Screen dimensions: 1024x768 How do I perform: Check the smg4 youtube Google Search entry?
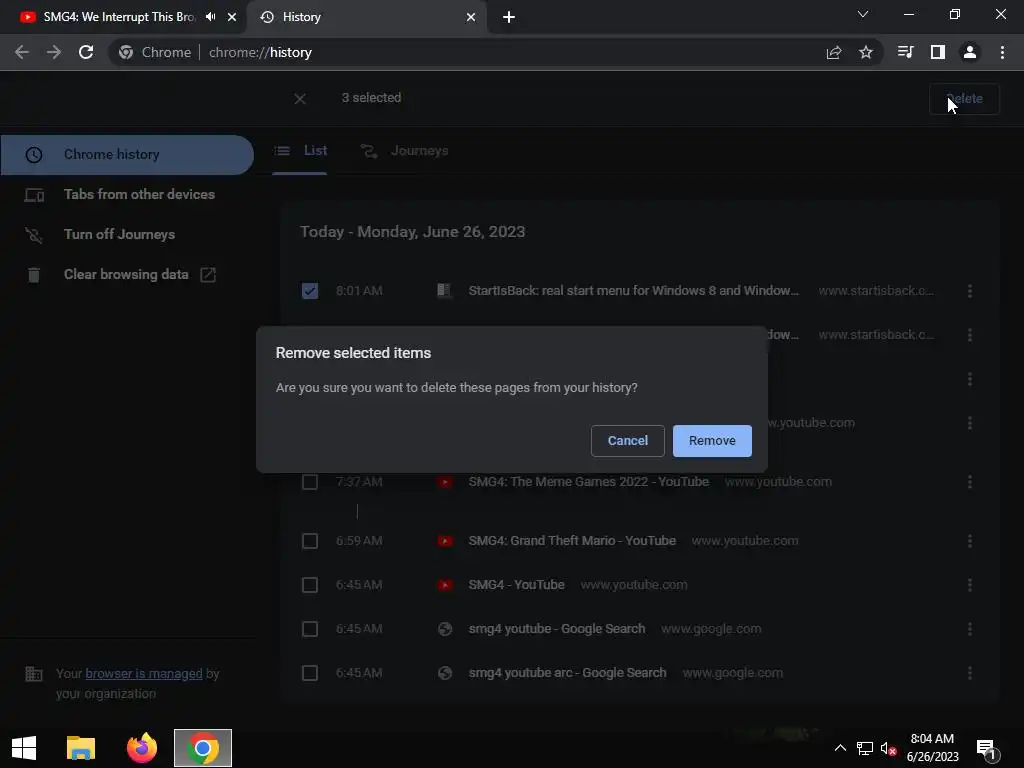[310, 629]
